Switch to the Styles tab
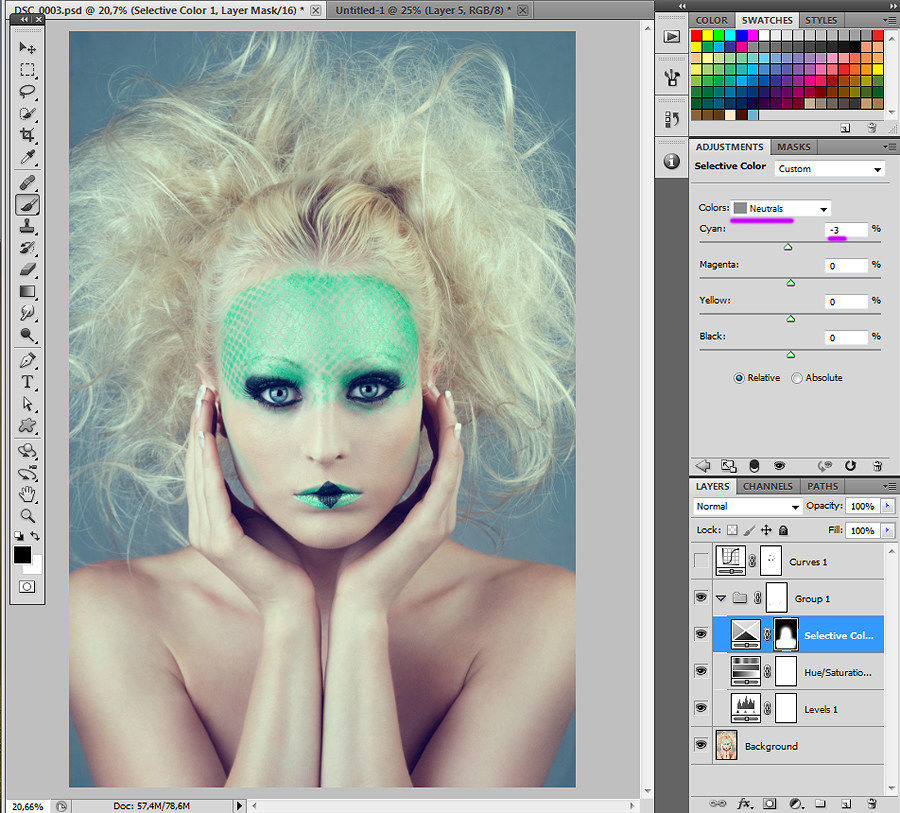 [x=821, y=20]
